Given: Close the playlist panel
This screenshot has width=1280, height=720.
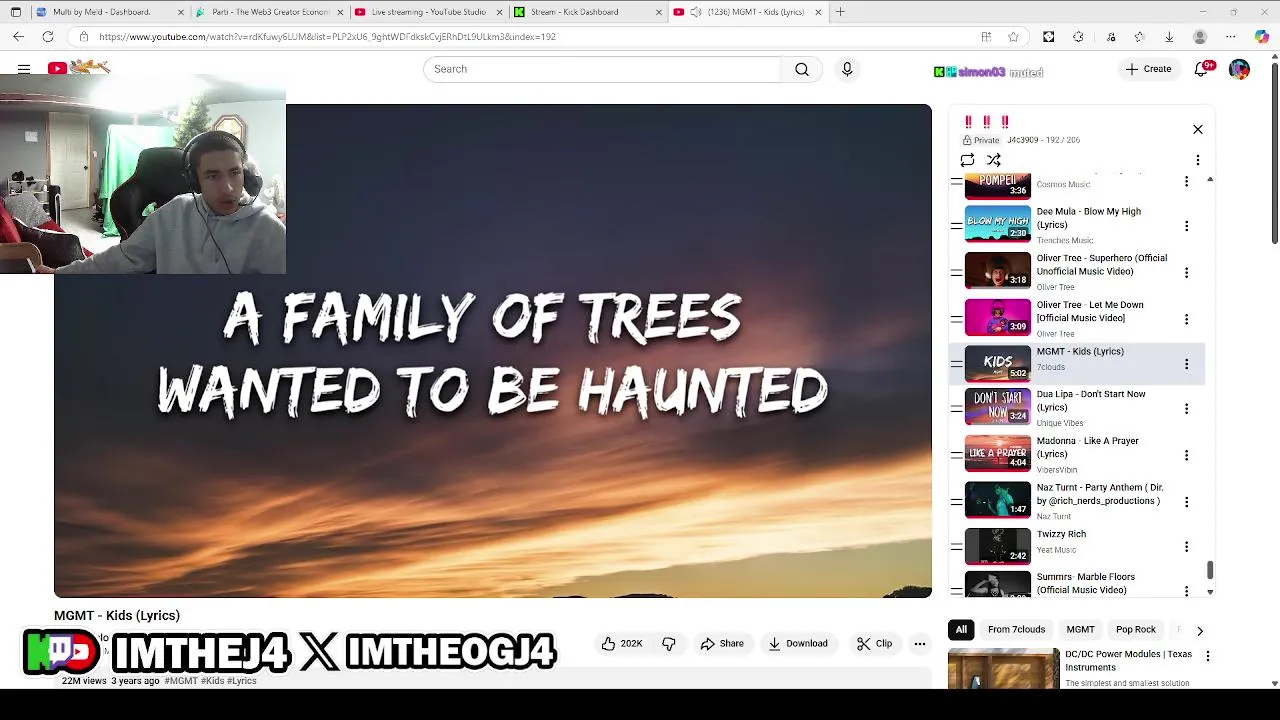Looking at the screenshot, I should [1197, 129].
